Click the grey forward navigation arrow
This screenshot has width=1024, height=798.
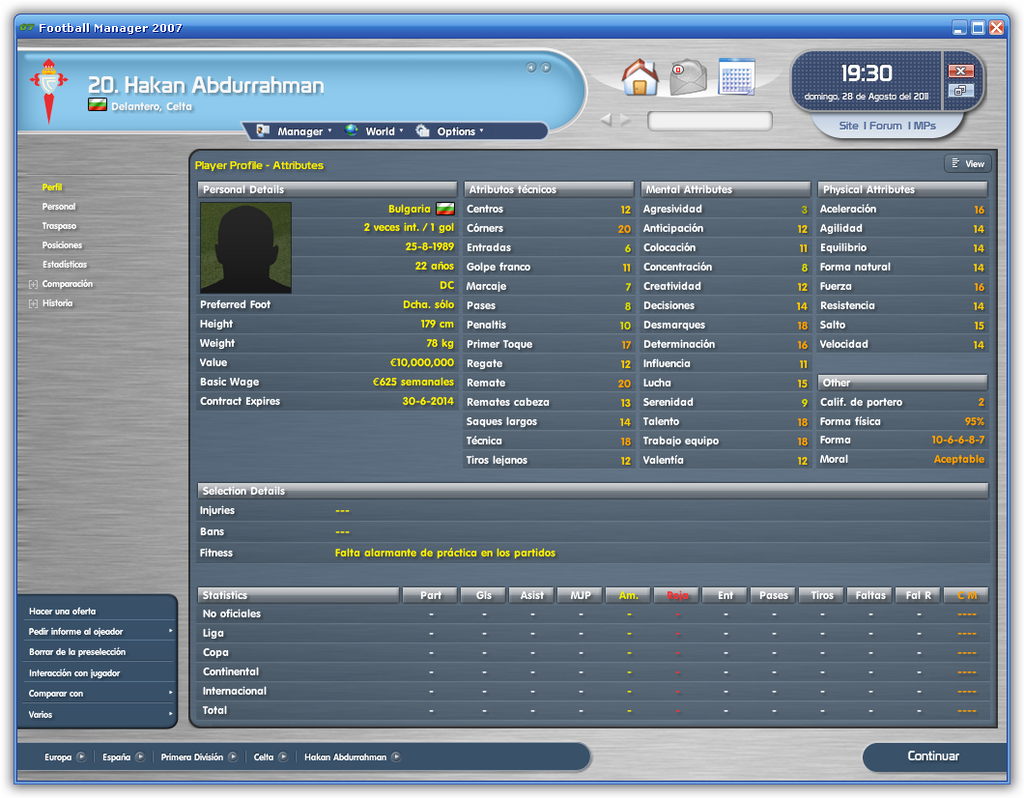[x=626, y=120]
